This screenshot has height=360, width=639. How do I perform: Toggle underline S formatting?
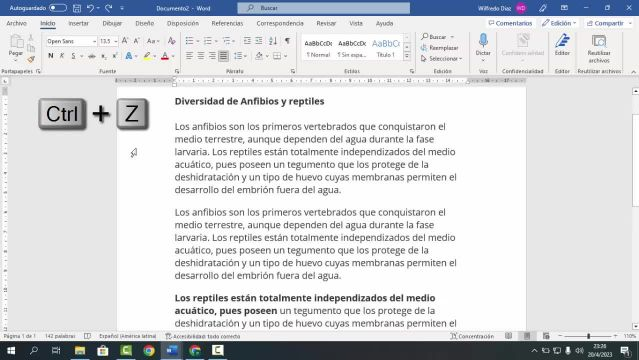point(73,56)
